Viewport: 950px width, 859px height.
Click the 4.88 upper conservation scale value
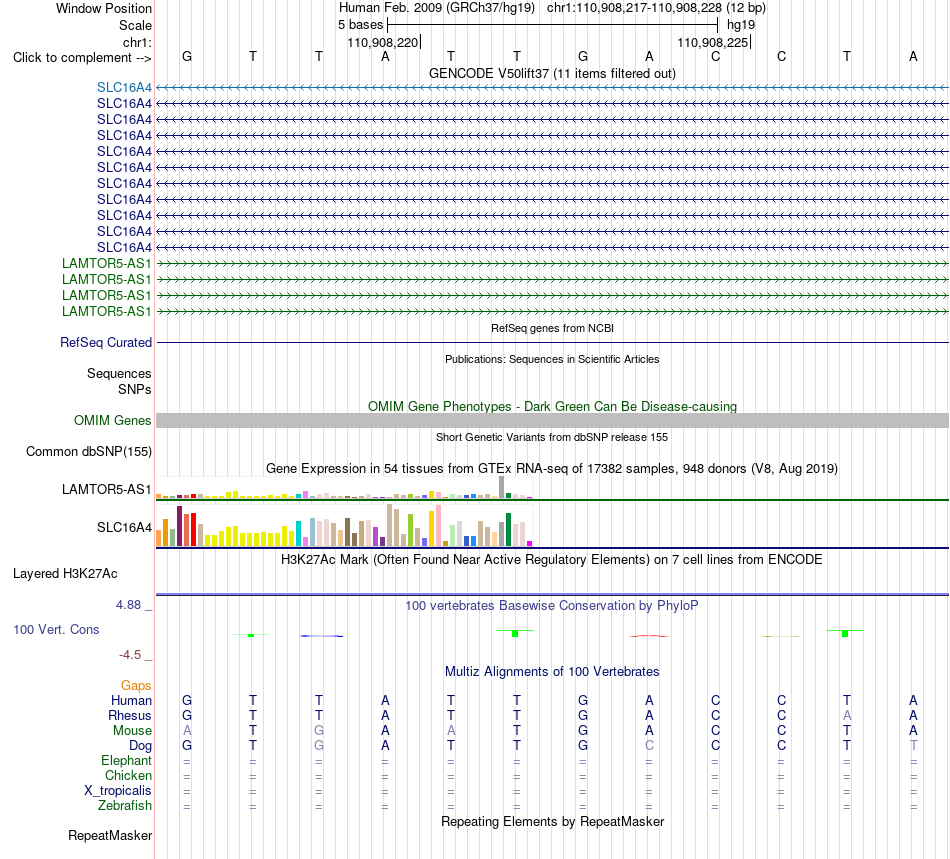coord(128,605)
